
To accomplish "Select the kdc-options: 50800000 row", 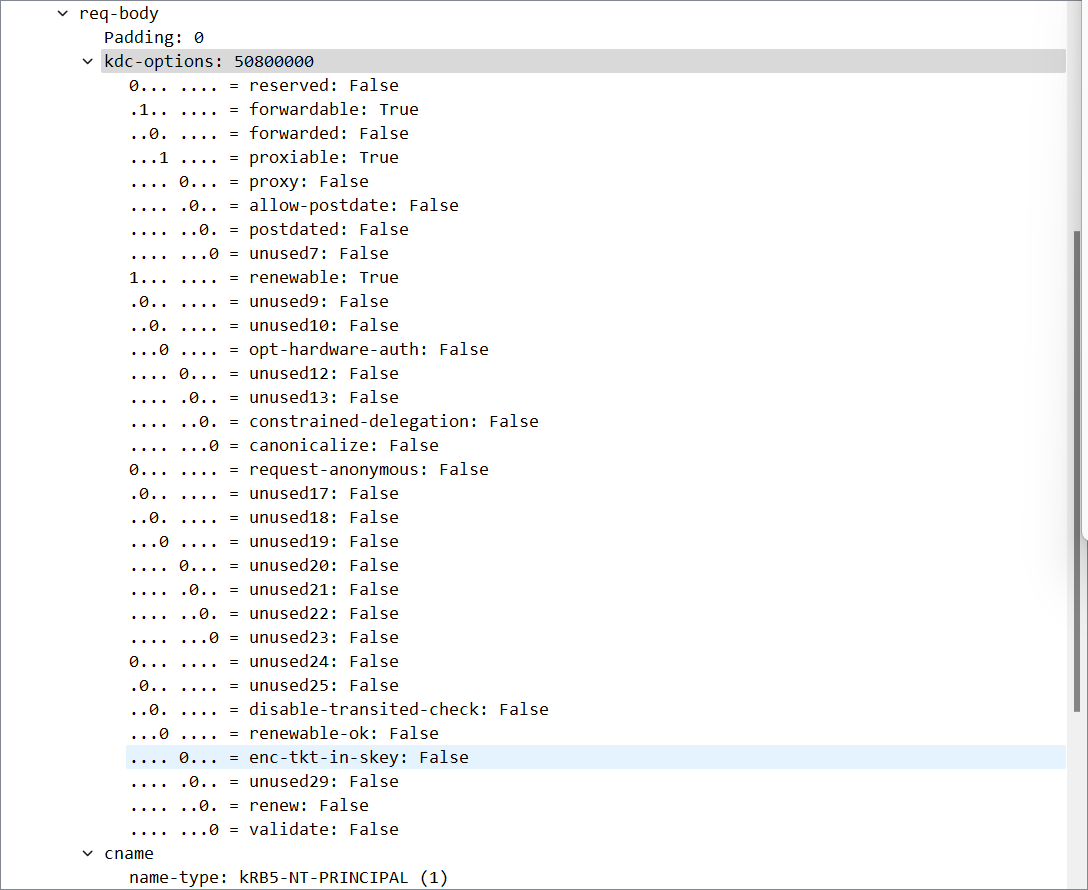I will (209, 62).
